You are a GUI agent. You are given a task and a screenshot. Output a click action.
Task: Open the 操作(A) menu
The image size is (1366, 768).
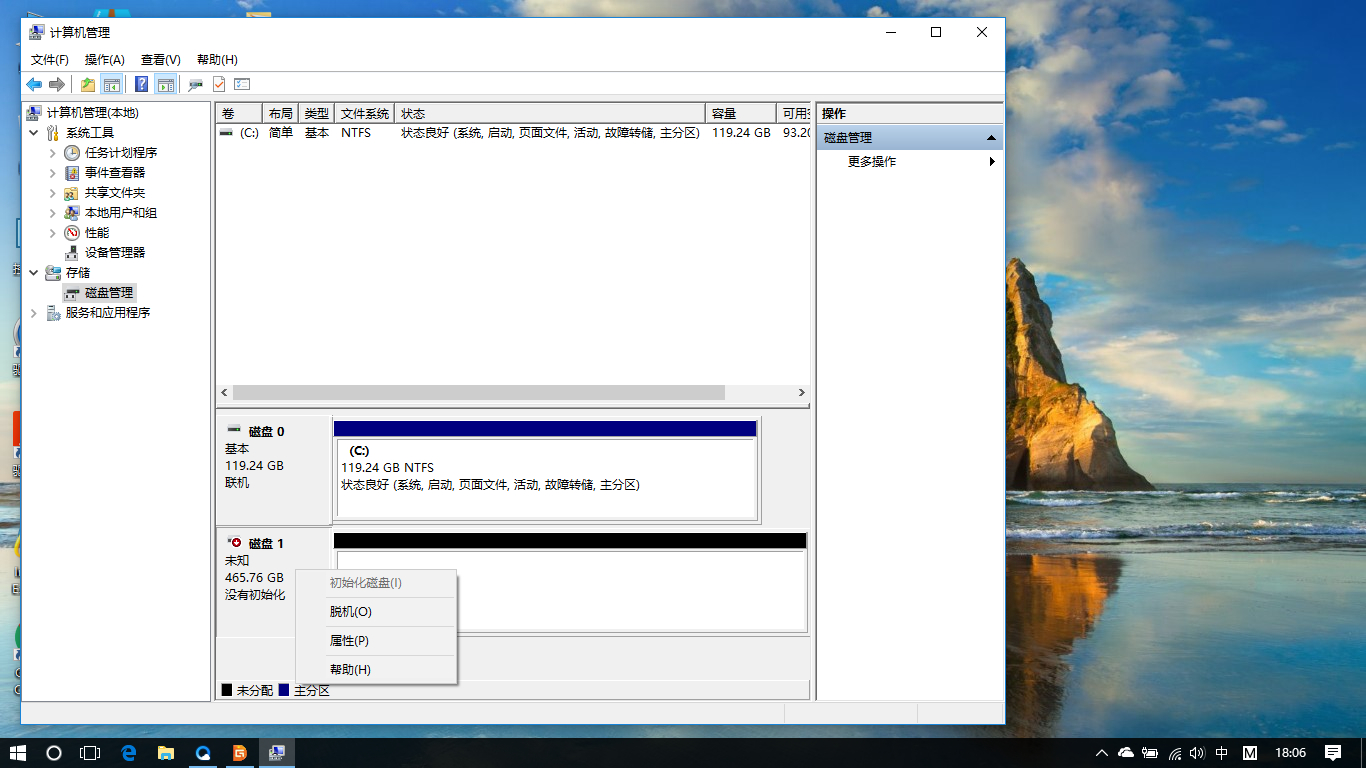click(105, 60)
